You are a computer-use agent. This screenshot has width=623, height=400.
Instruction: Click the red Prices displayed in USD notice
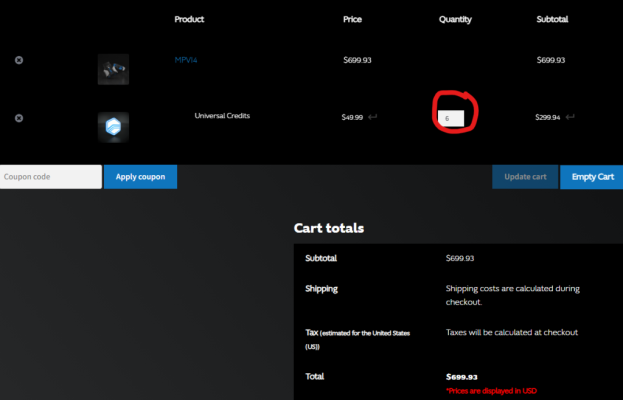[x=491, y=391]
